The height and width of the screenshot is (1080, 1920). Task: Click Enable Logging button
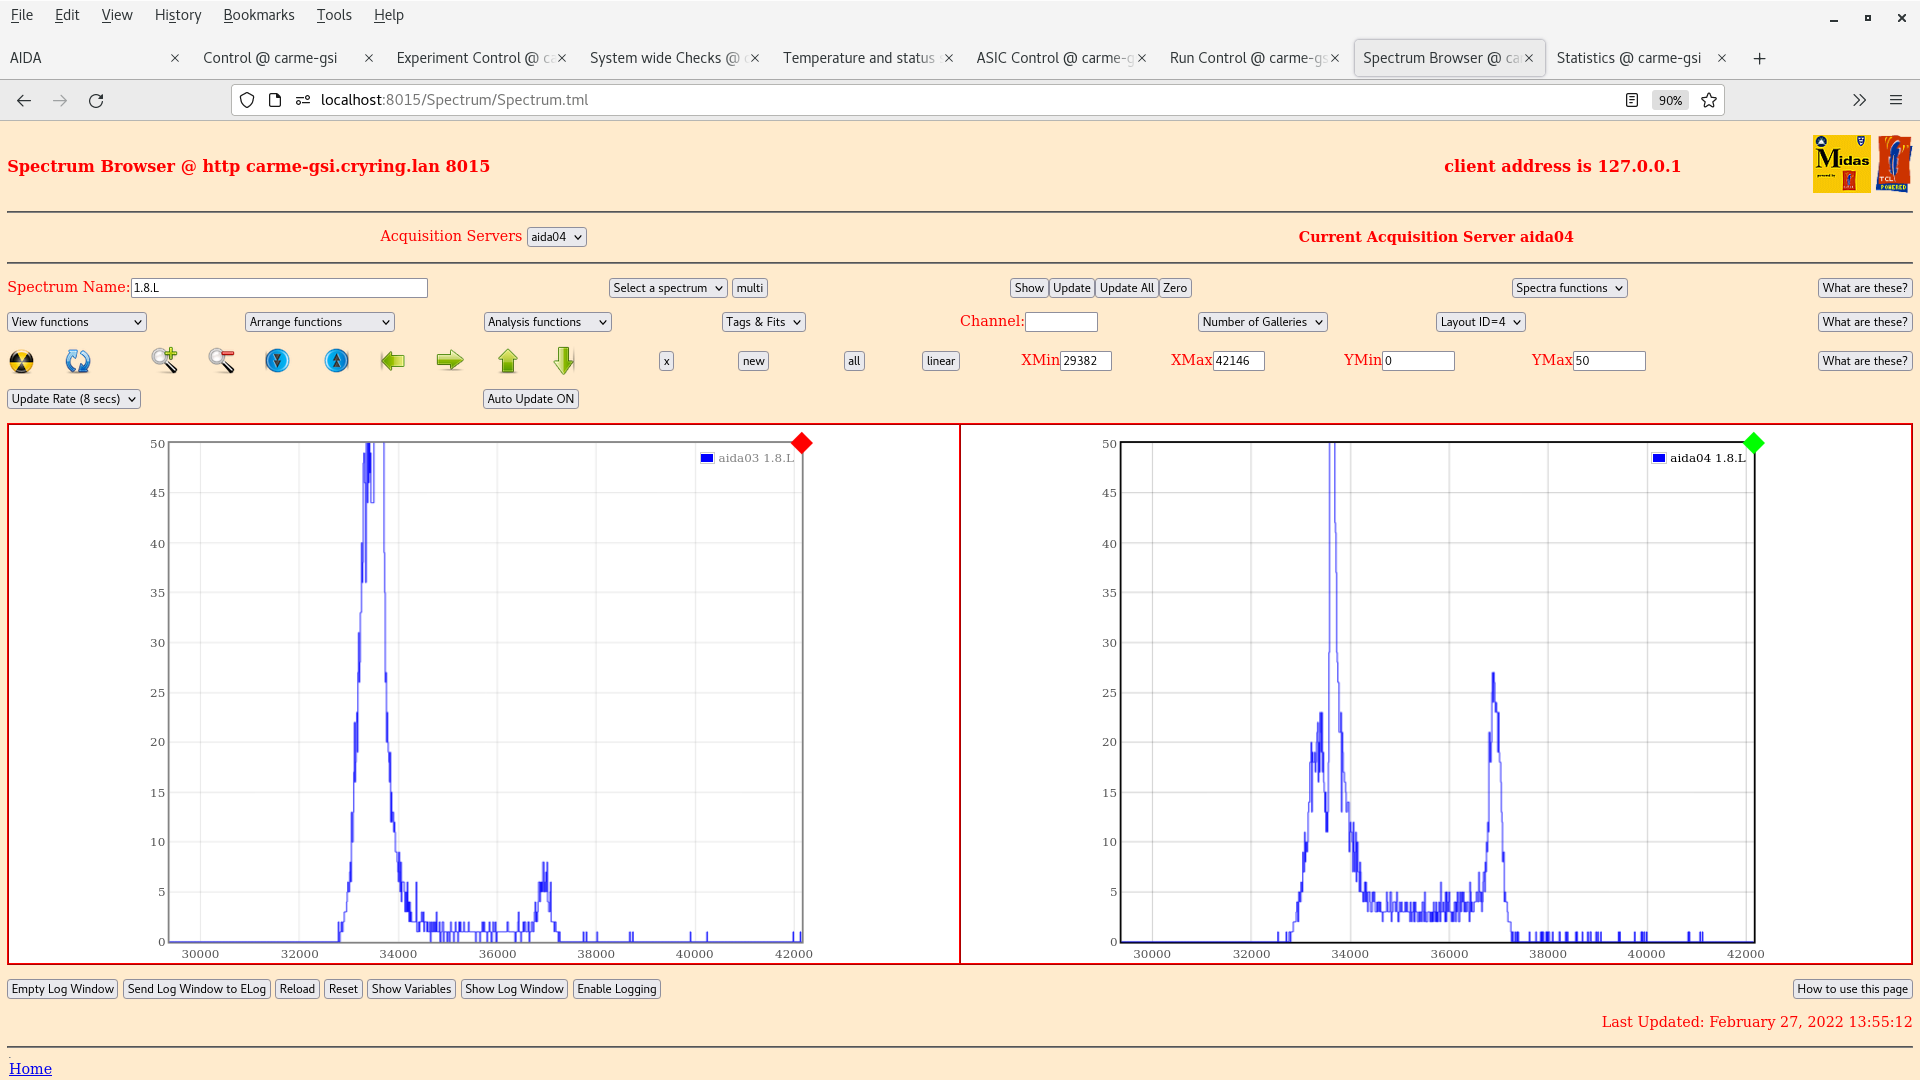[616, 989]
